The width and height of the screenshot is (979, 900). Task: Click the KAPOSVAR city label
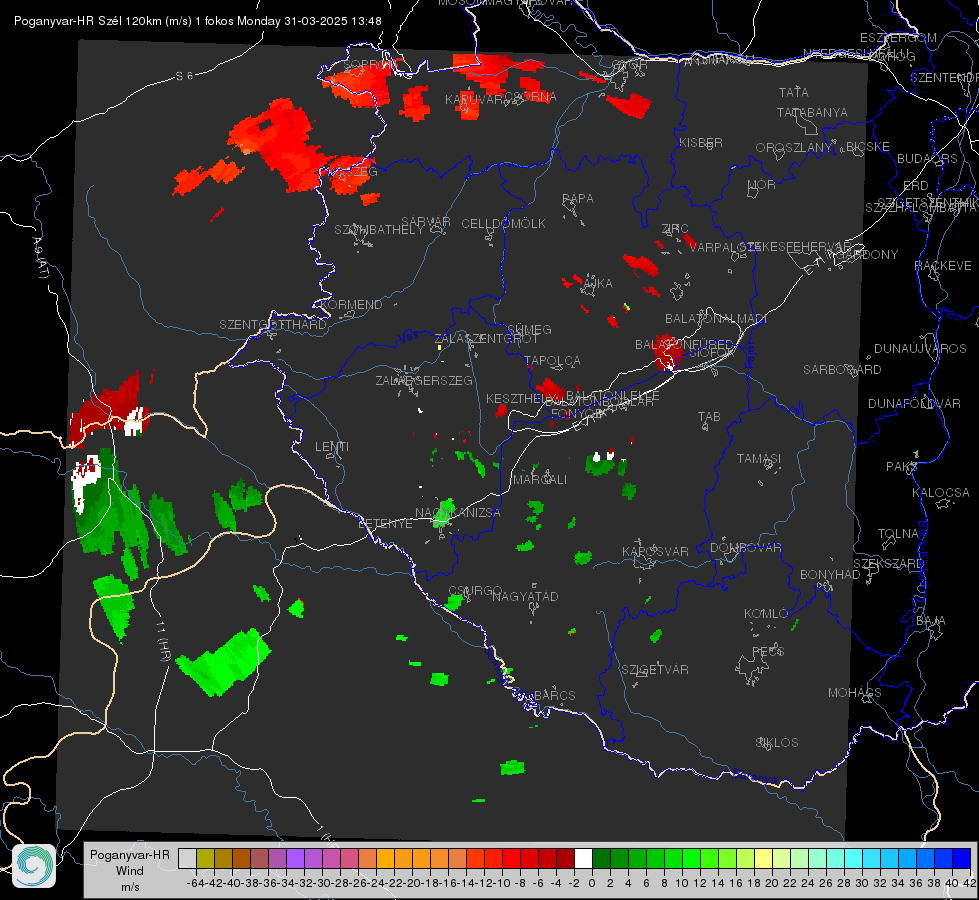coord(656,551)
